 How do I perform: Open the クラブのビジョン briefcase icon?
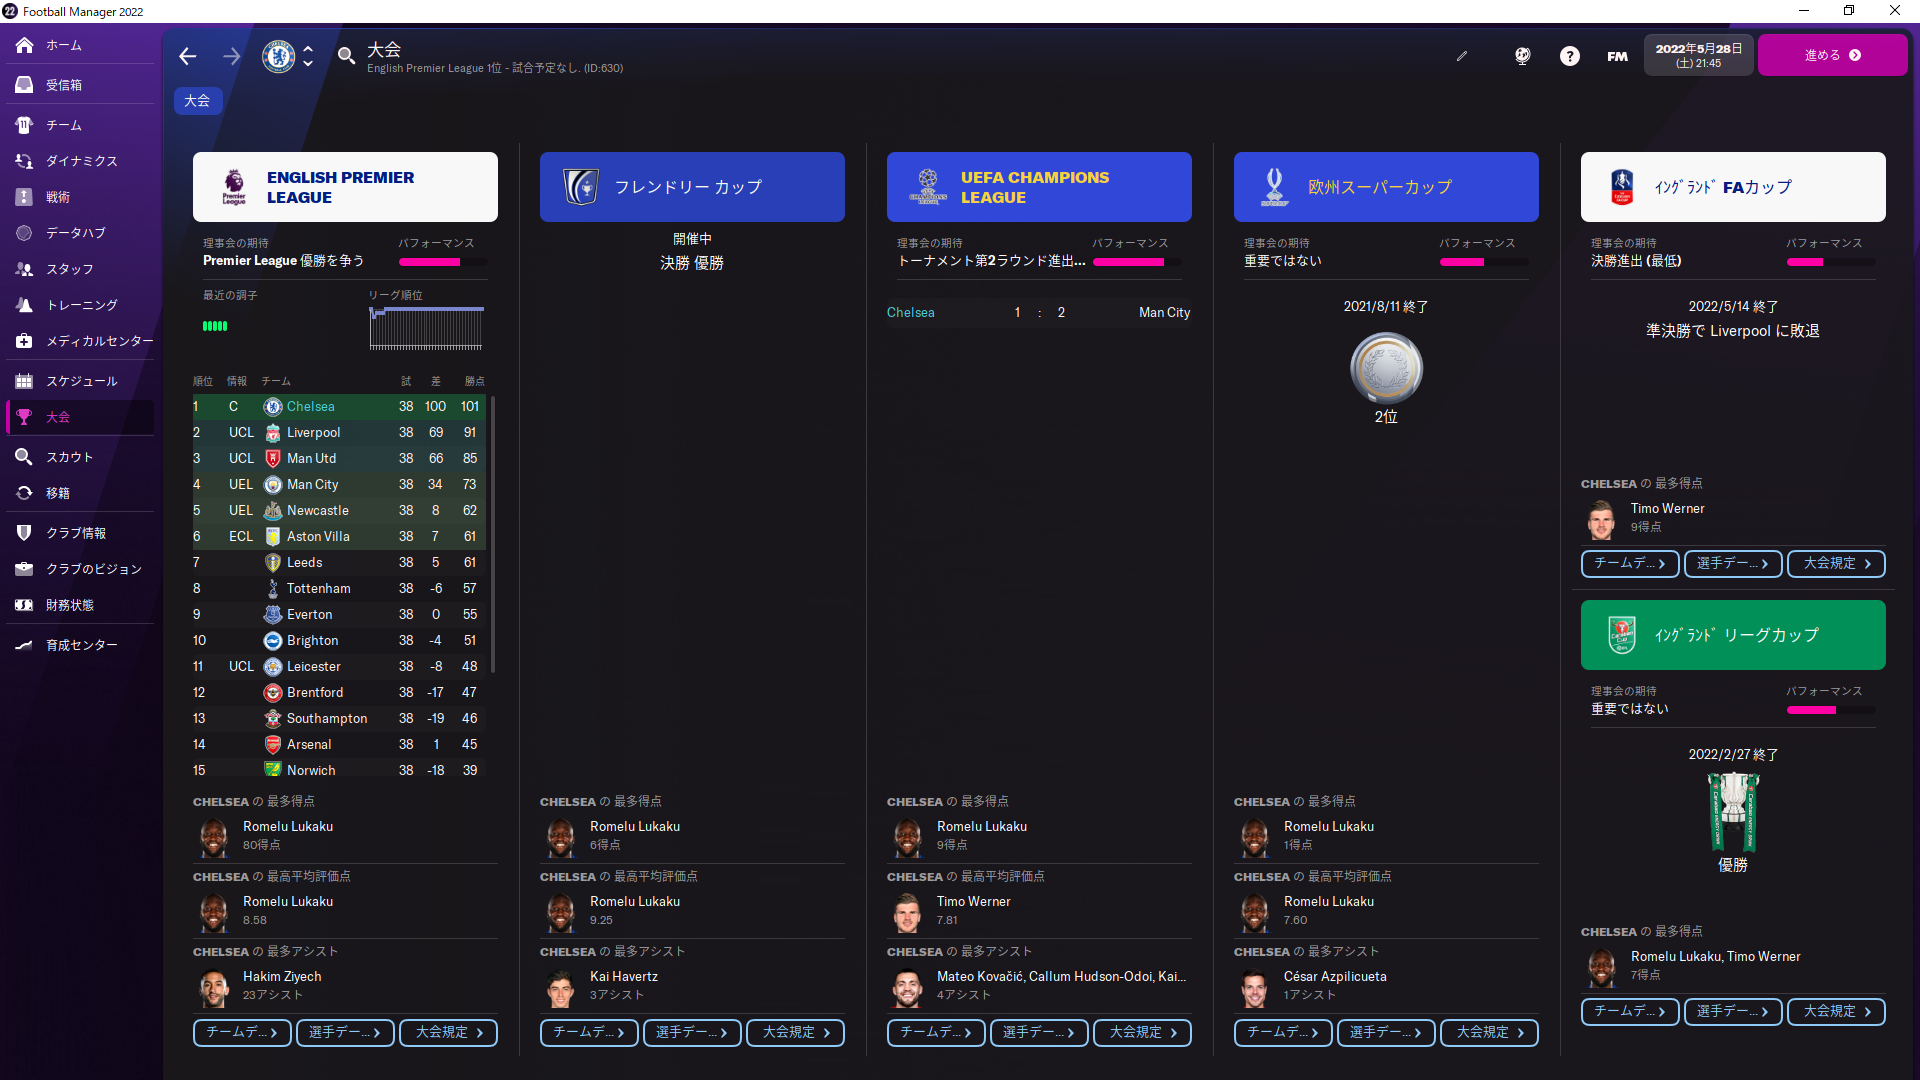(x=24, y=569)
